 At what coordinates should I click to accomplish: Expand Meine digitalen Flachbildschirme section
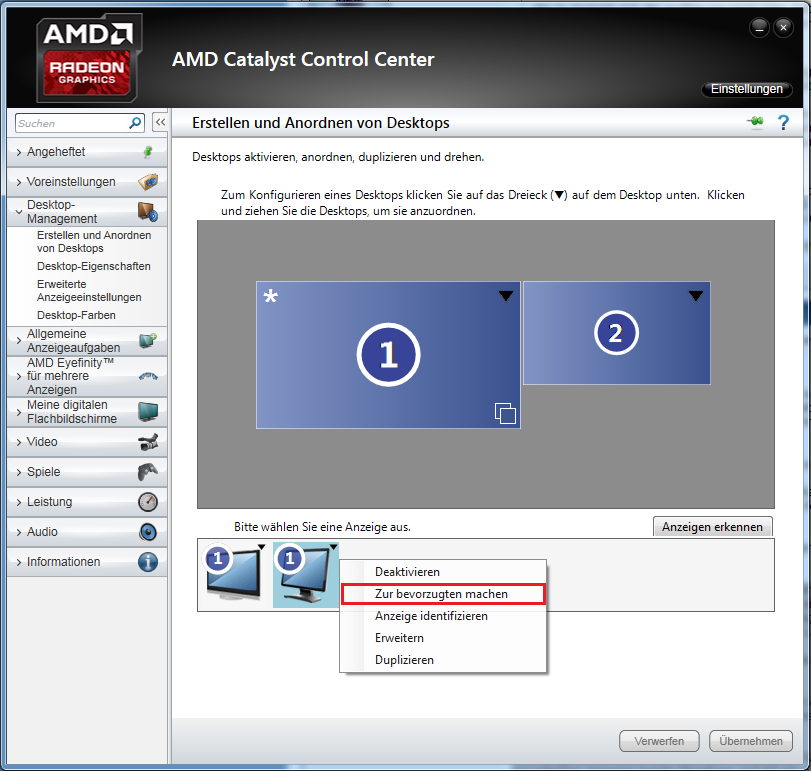click(x=19, y=412)
